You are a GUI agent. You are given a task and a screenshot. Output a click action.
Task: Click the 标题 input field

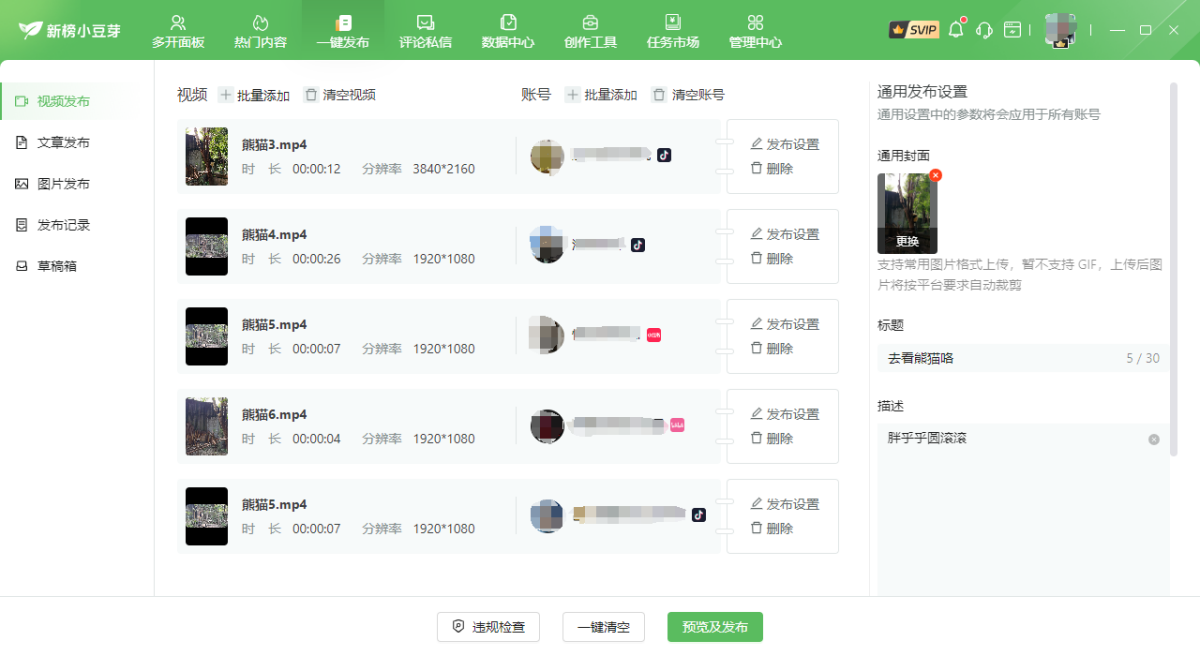(x=1000, y=358)
